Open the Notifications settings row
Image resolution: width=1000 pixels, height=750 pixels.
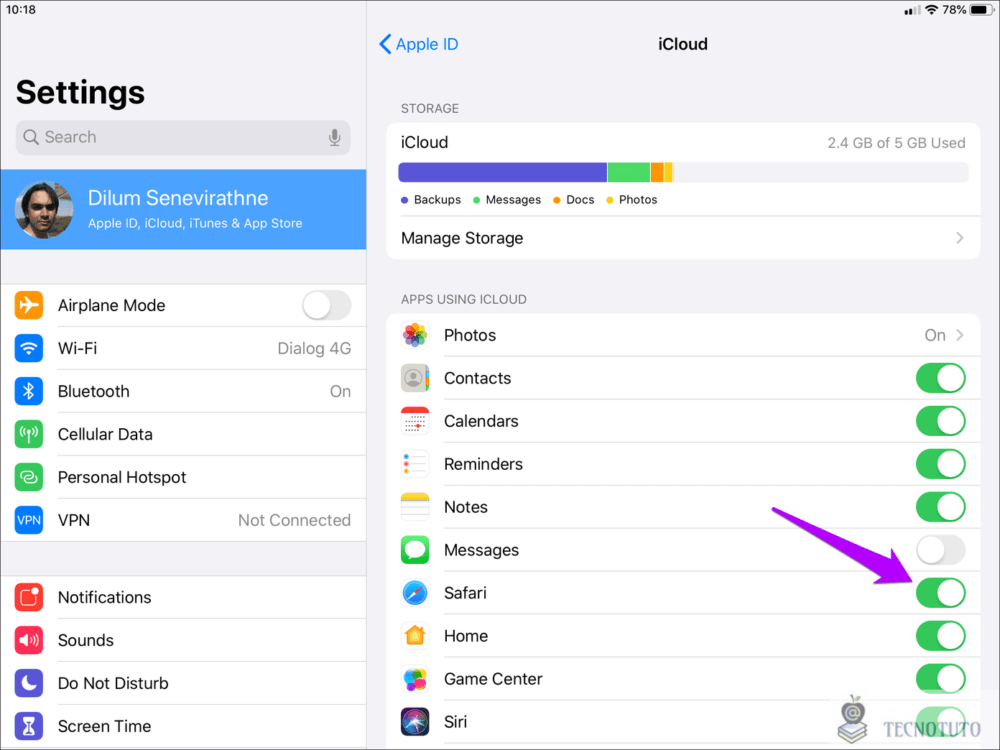184,597
